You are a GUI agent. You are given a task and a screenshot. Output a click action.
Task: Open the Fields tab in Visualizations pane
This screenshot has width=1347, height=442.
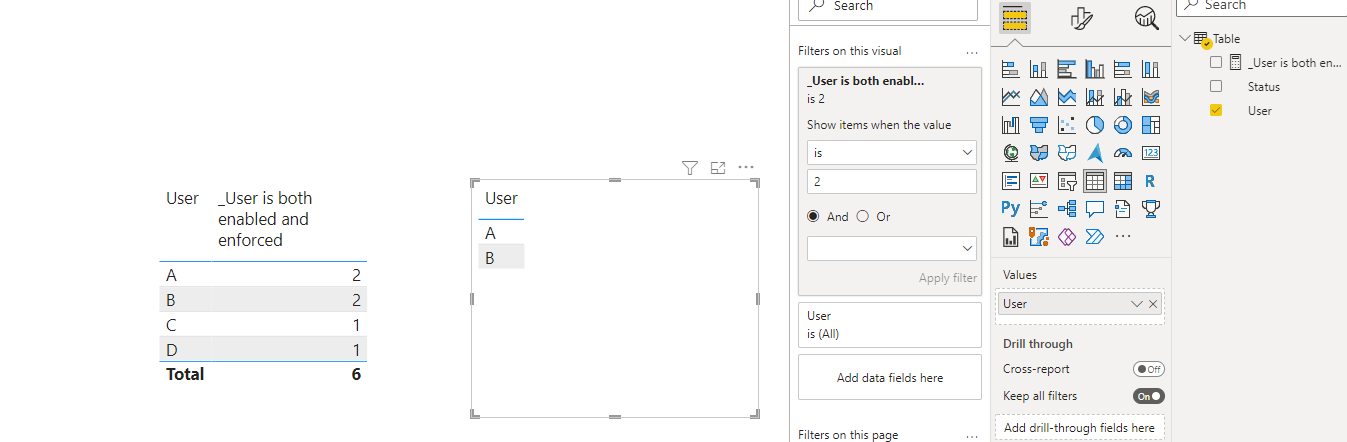(1015, 19)
